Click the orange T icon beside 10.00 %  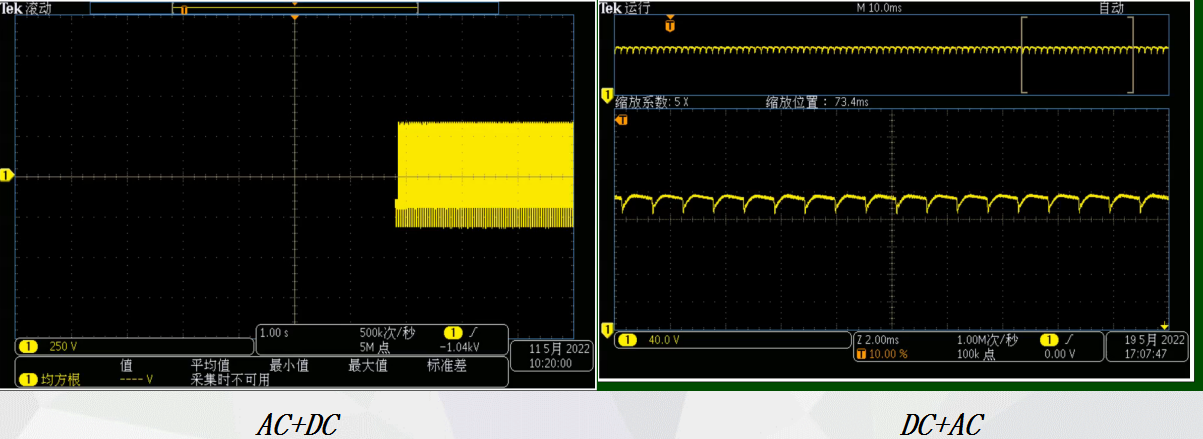862,354
